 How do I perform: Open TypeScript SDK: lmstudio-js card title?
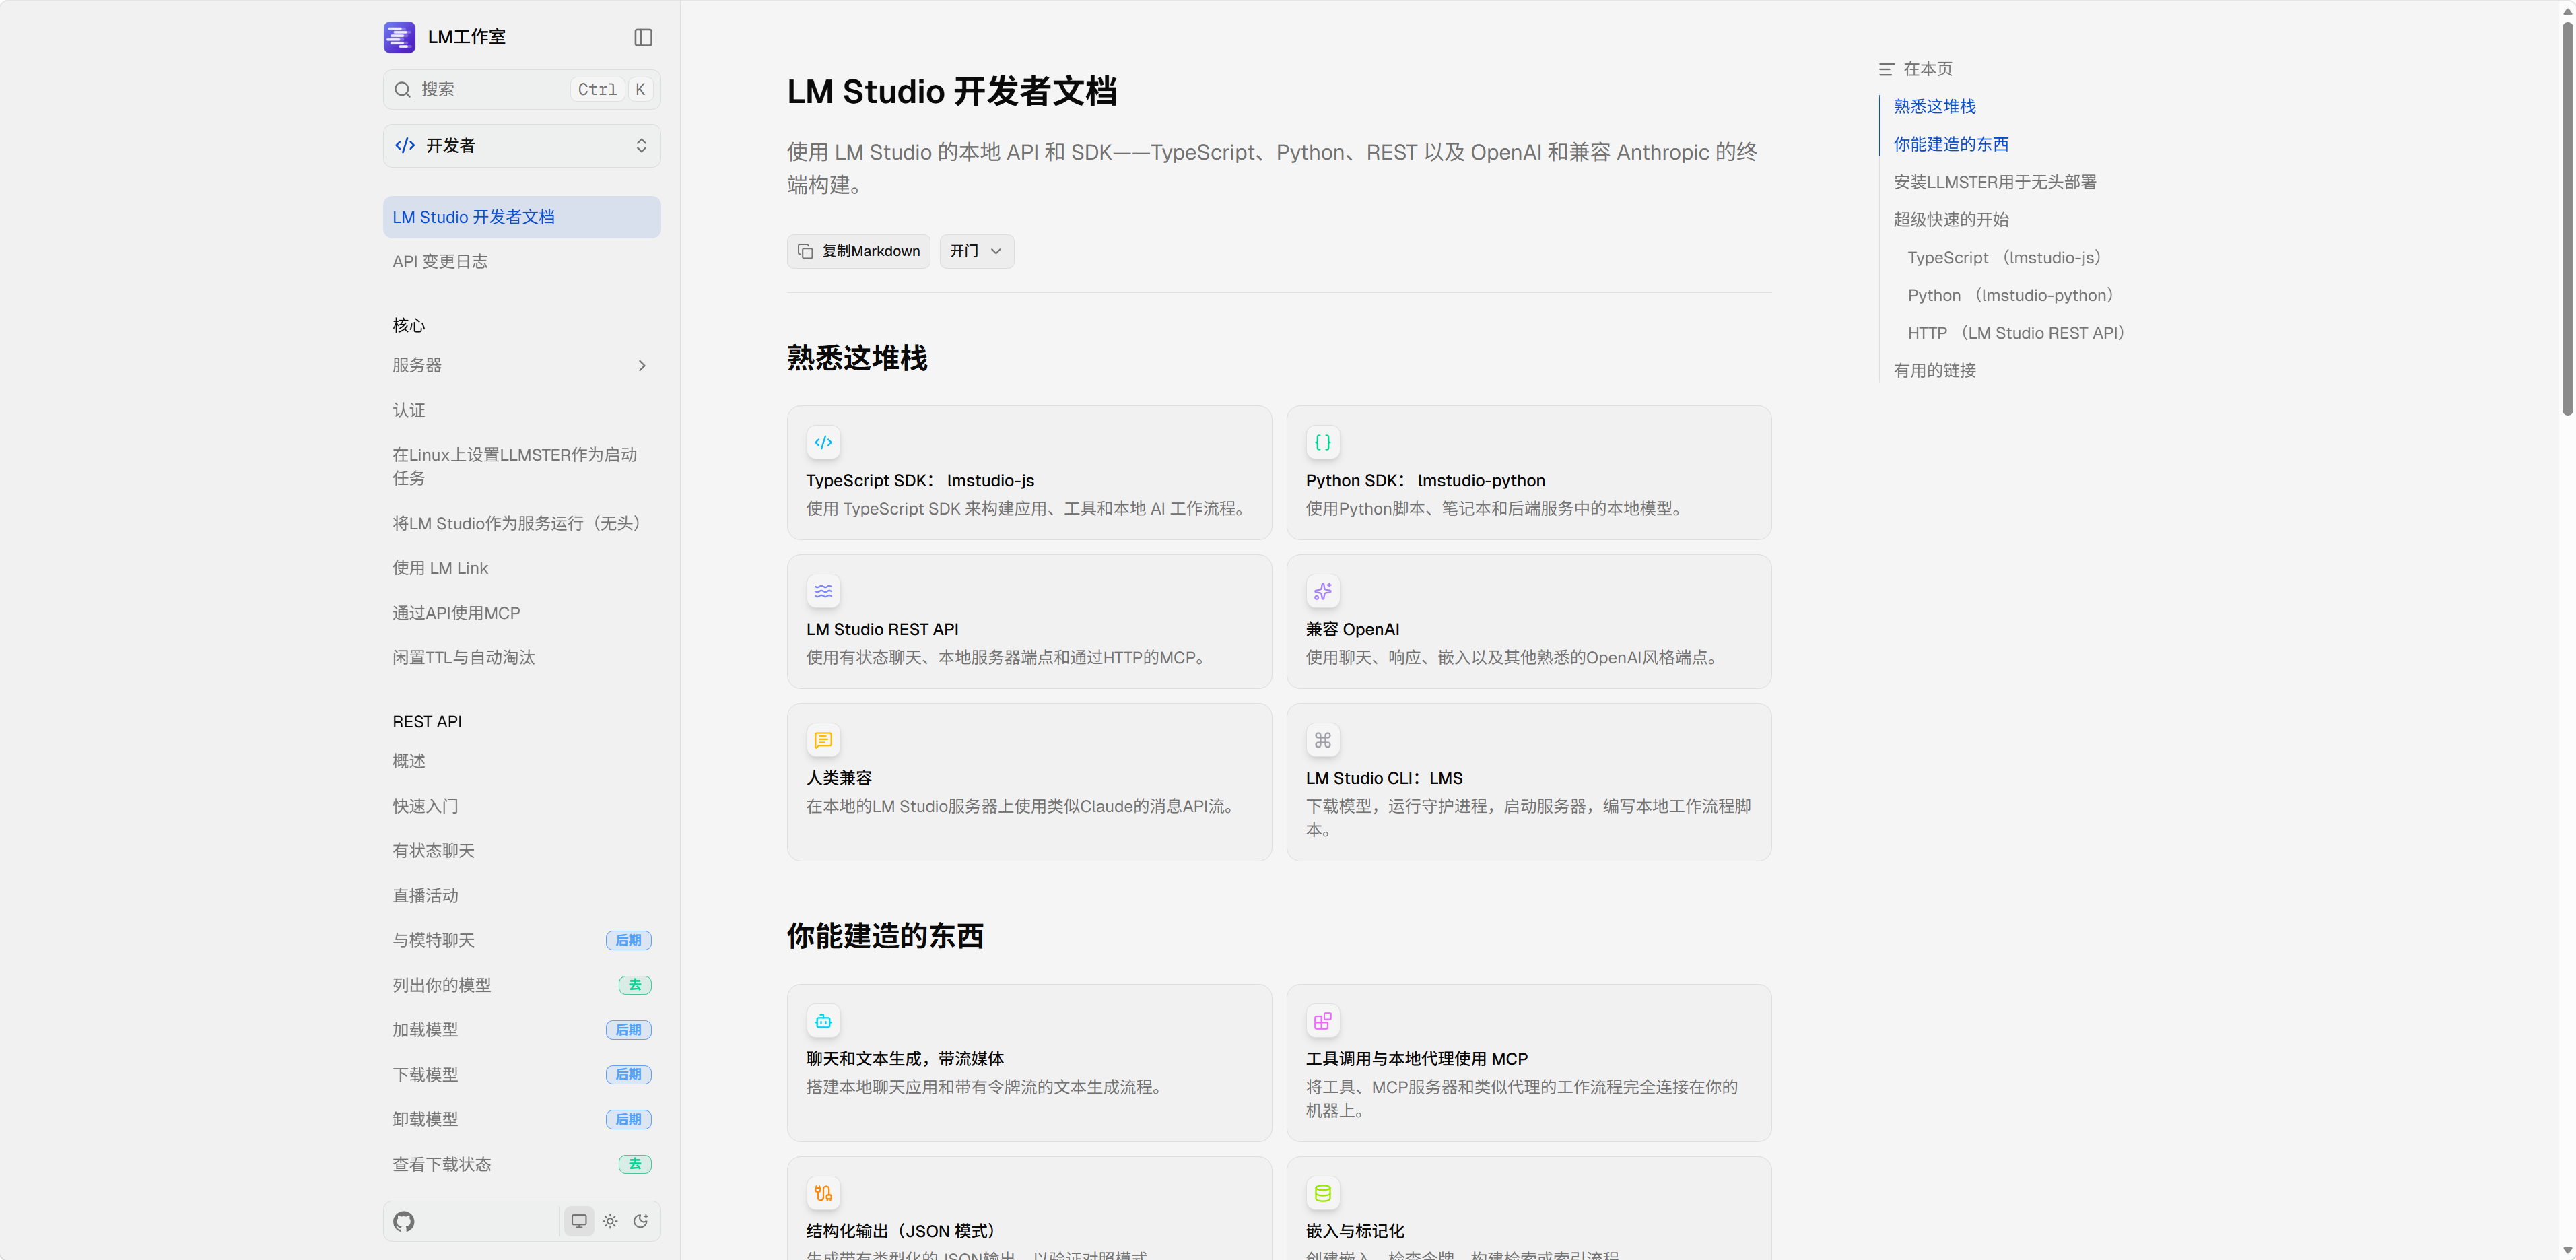click(x=920, y=481)
